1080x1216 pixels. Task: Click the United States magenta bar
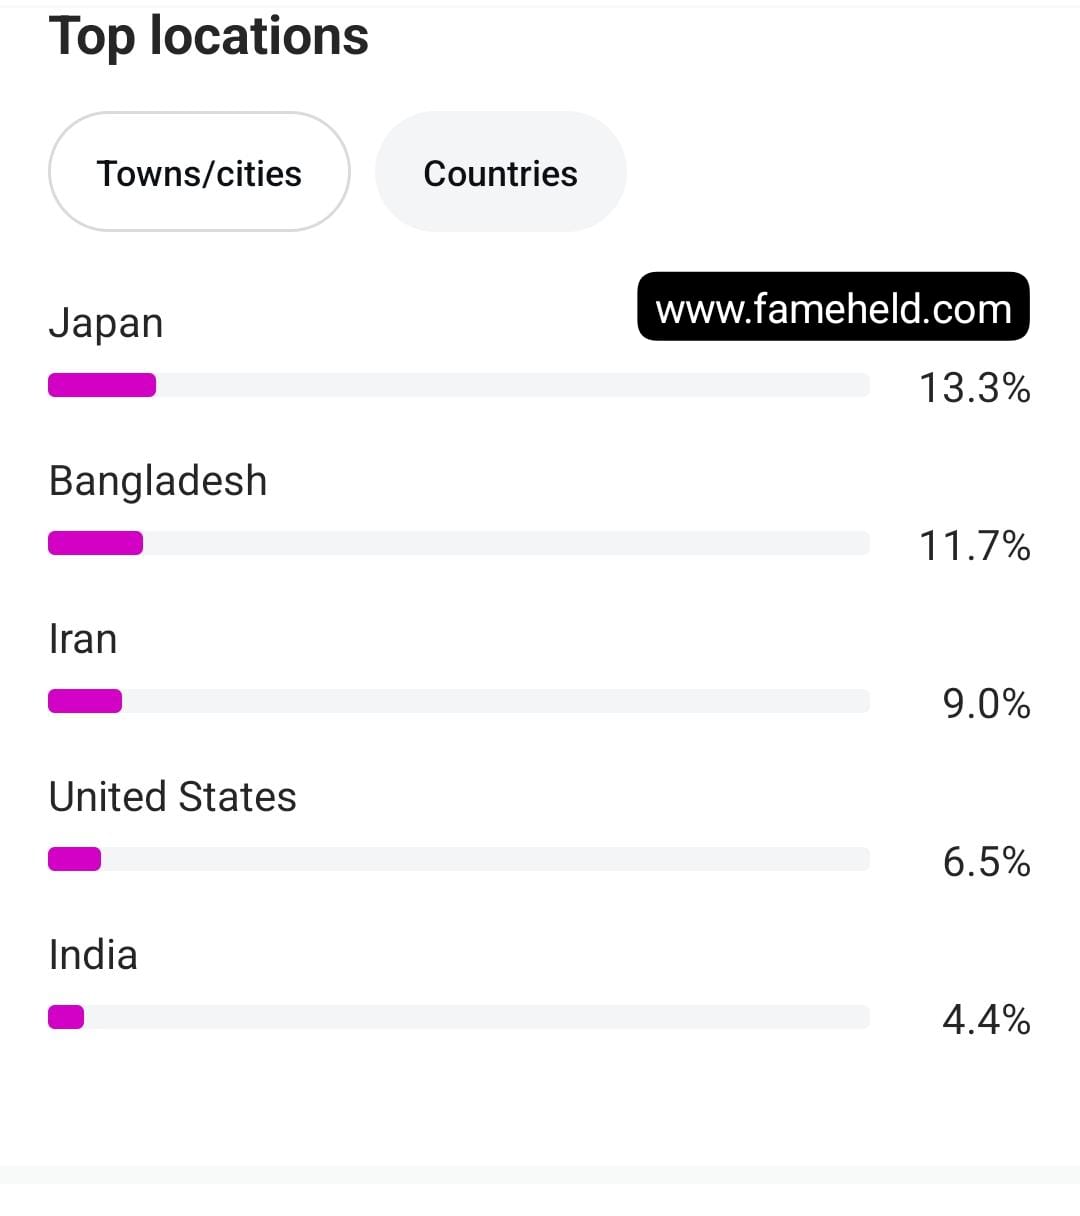(74, 859)
